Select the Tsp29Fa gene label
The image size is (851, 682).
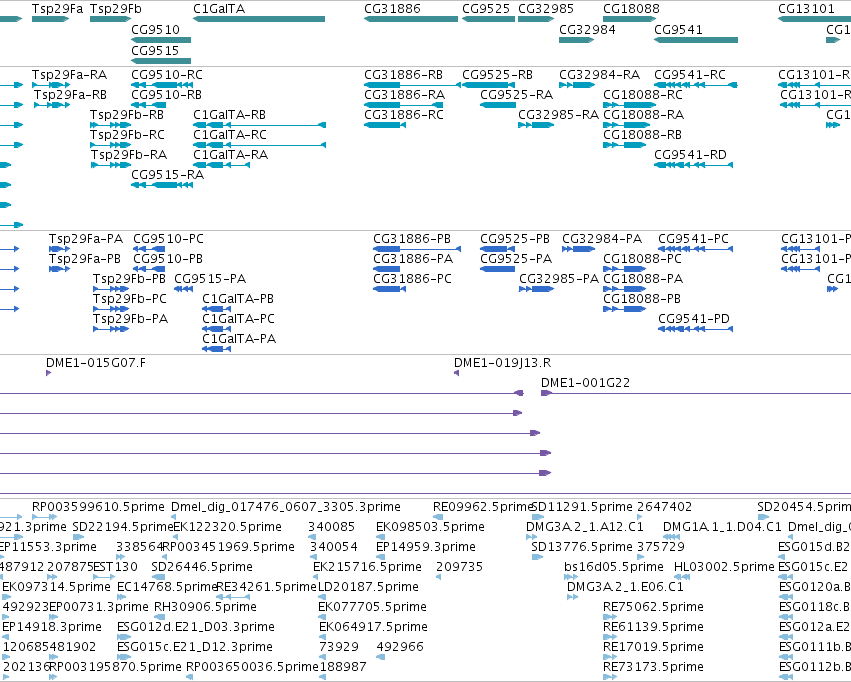click(58, 9)
